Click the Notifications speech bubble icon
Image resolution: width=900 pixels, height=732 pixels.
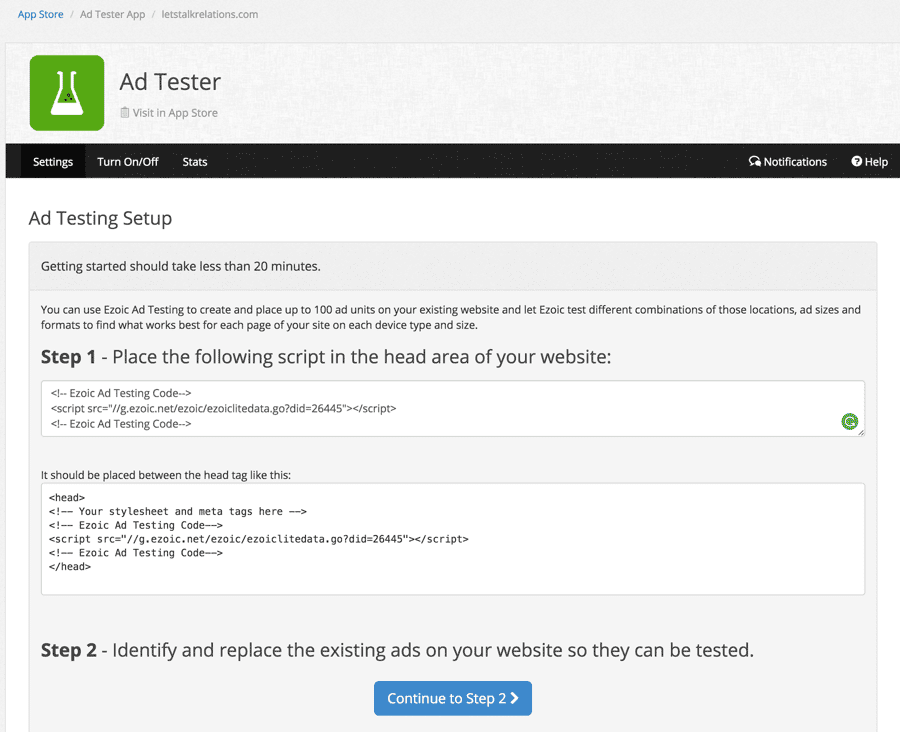click(755, 162)
